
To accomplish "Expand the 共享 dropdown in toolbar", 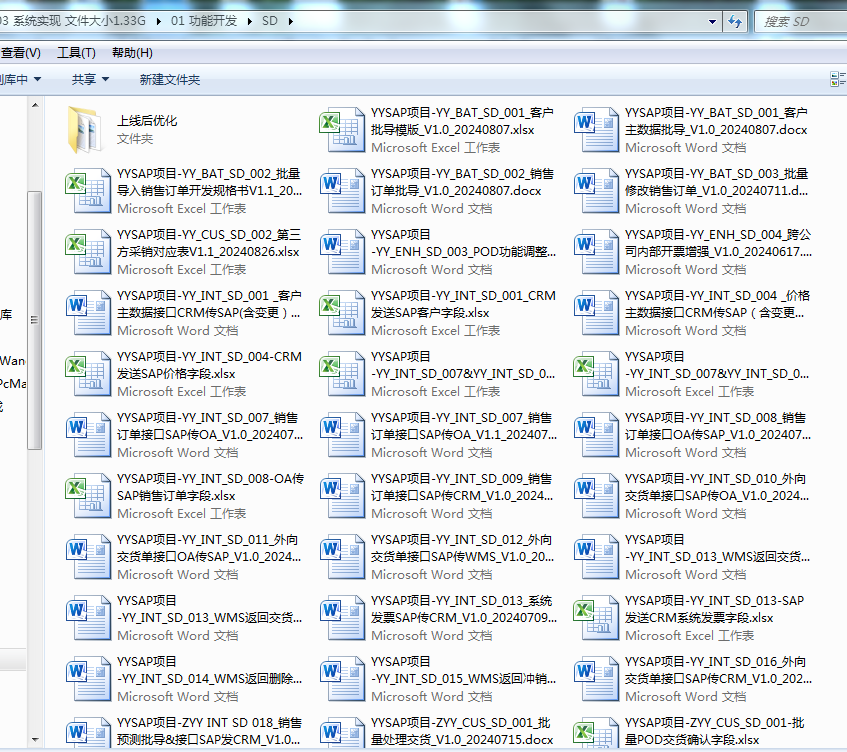I will pyautogui.click(x=90, y=79).
